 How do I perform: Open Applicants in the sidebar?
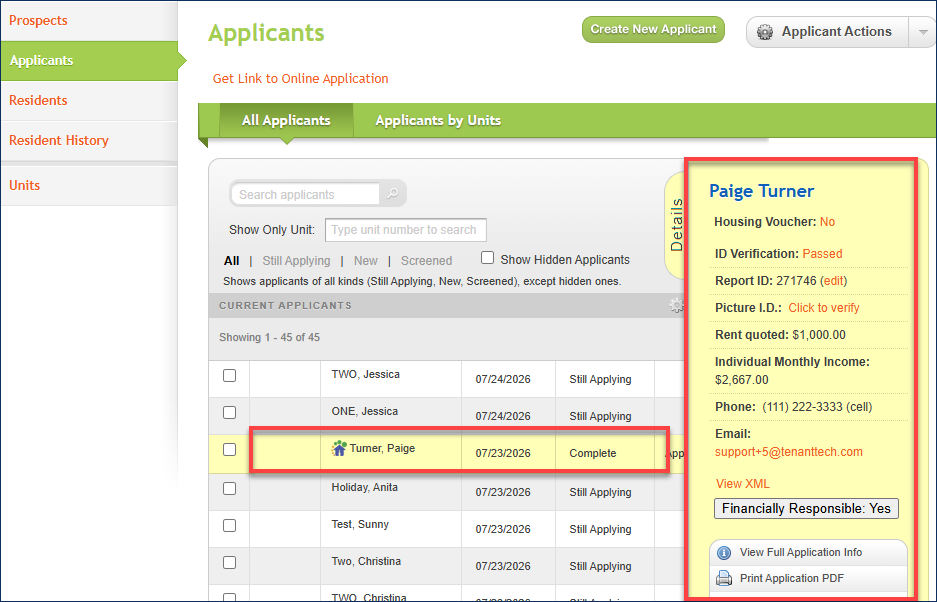tap(89, 60)
